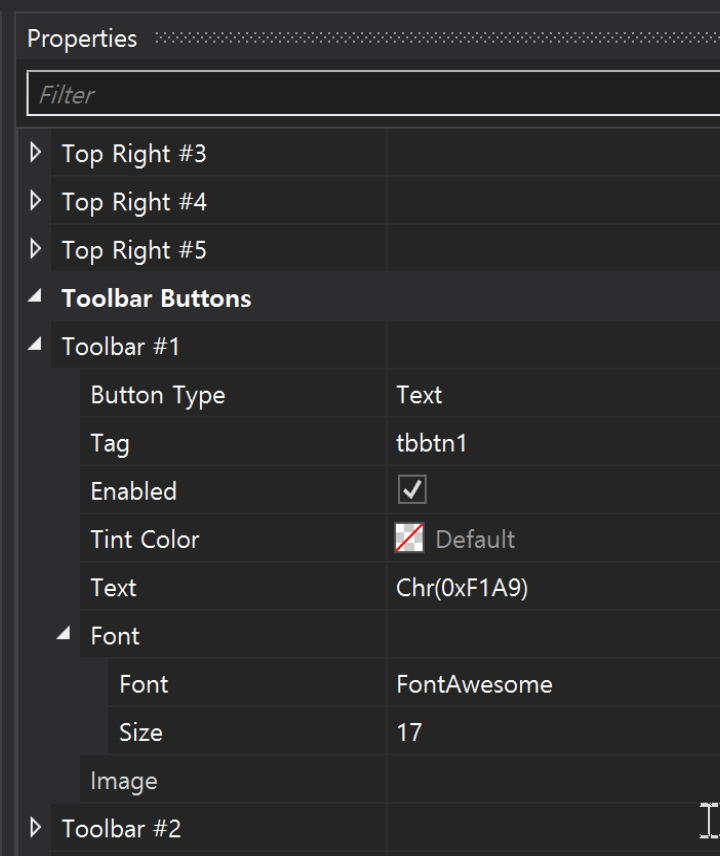Collapse the Toolbar #1 group

(36, 345)
